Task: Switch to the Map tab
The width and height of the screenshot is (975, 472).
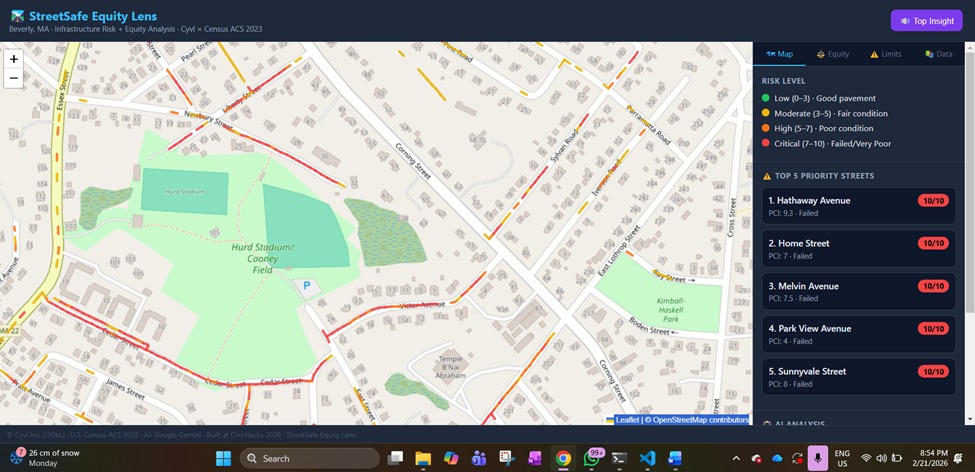Action: pos(779,54)
